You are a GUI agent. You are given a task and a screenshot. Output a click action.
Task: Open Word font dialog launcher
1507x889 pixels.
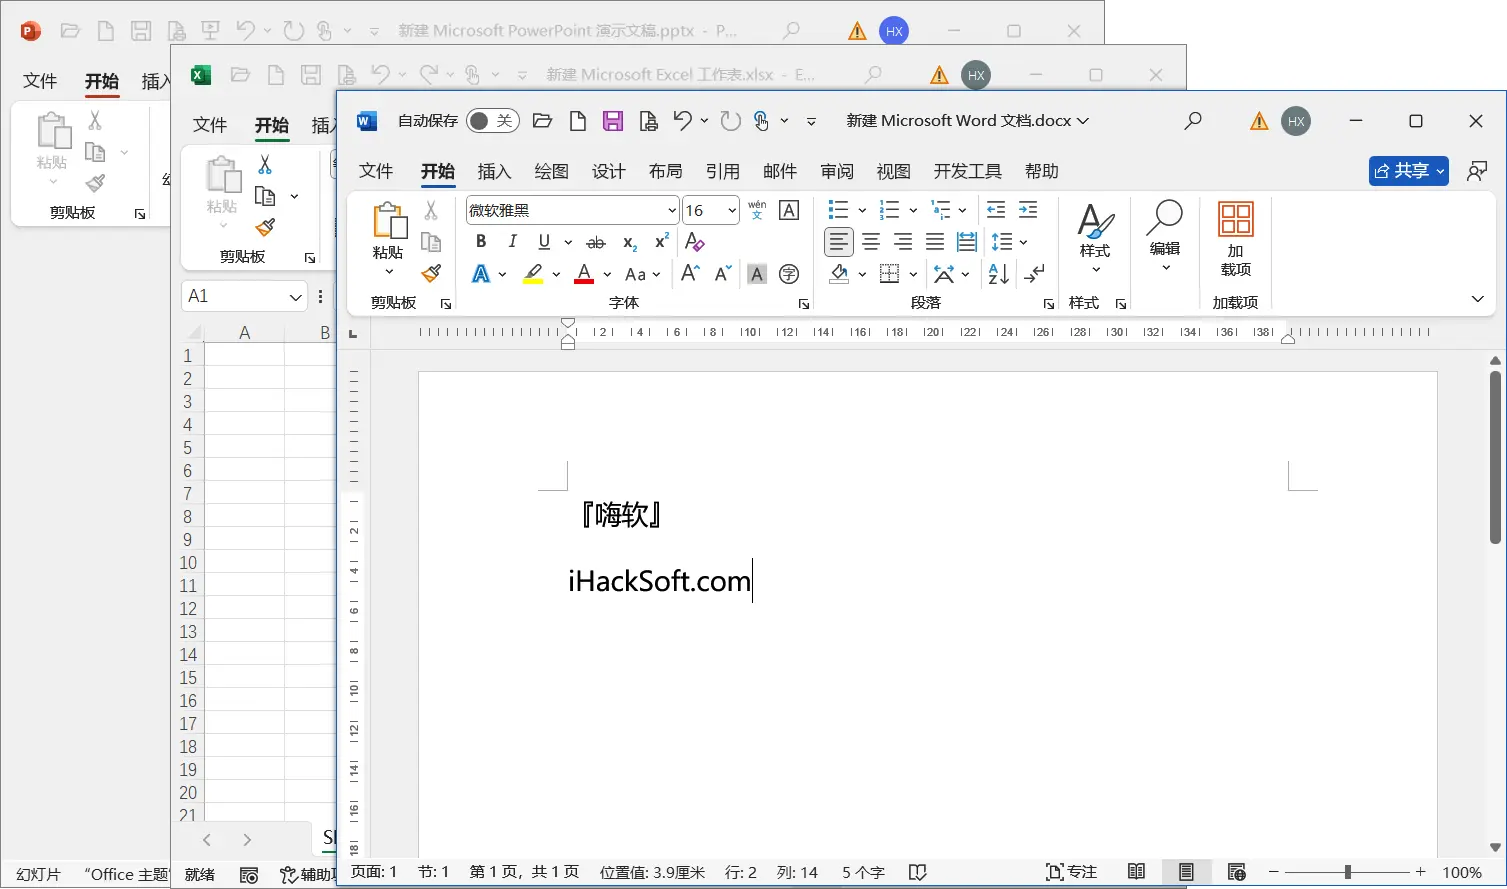(803, 304)
